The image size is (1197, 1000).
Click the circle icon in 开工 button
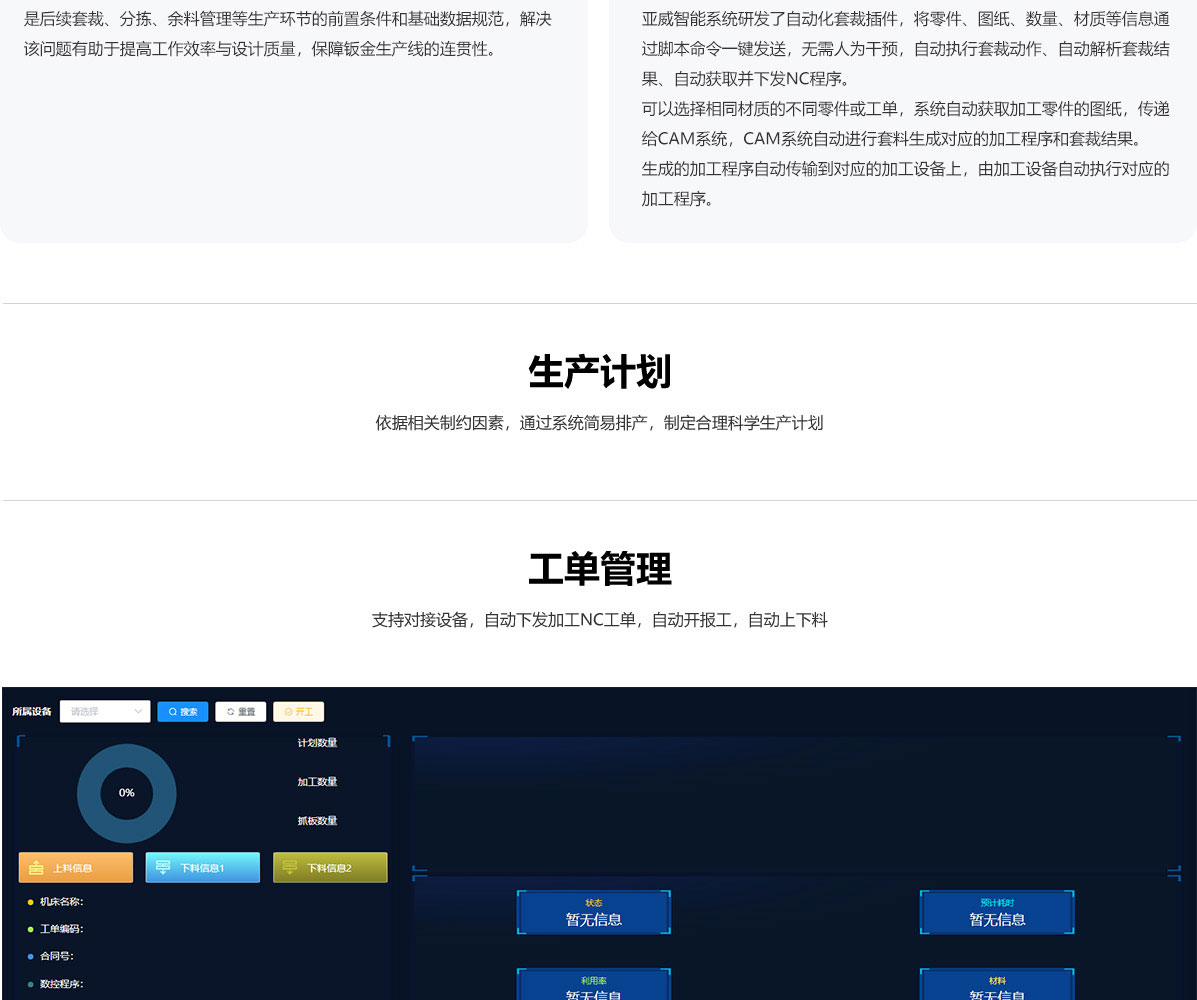[x=288, y=712]
